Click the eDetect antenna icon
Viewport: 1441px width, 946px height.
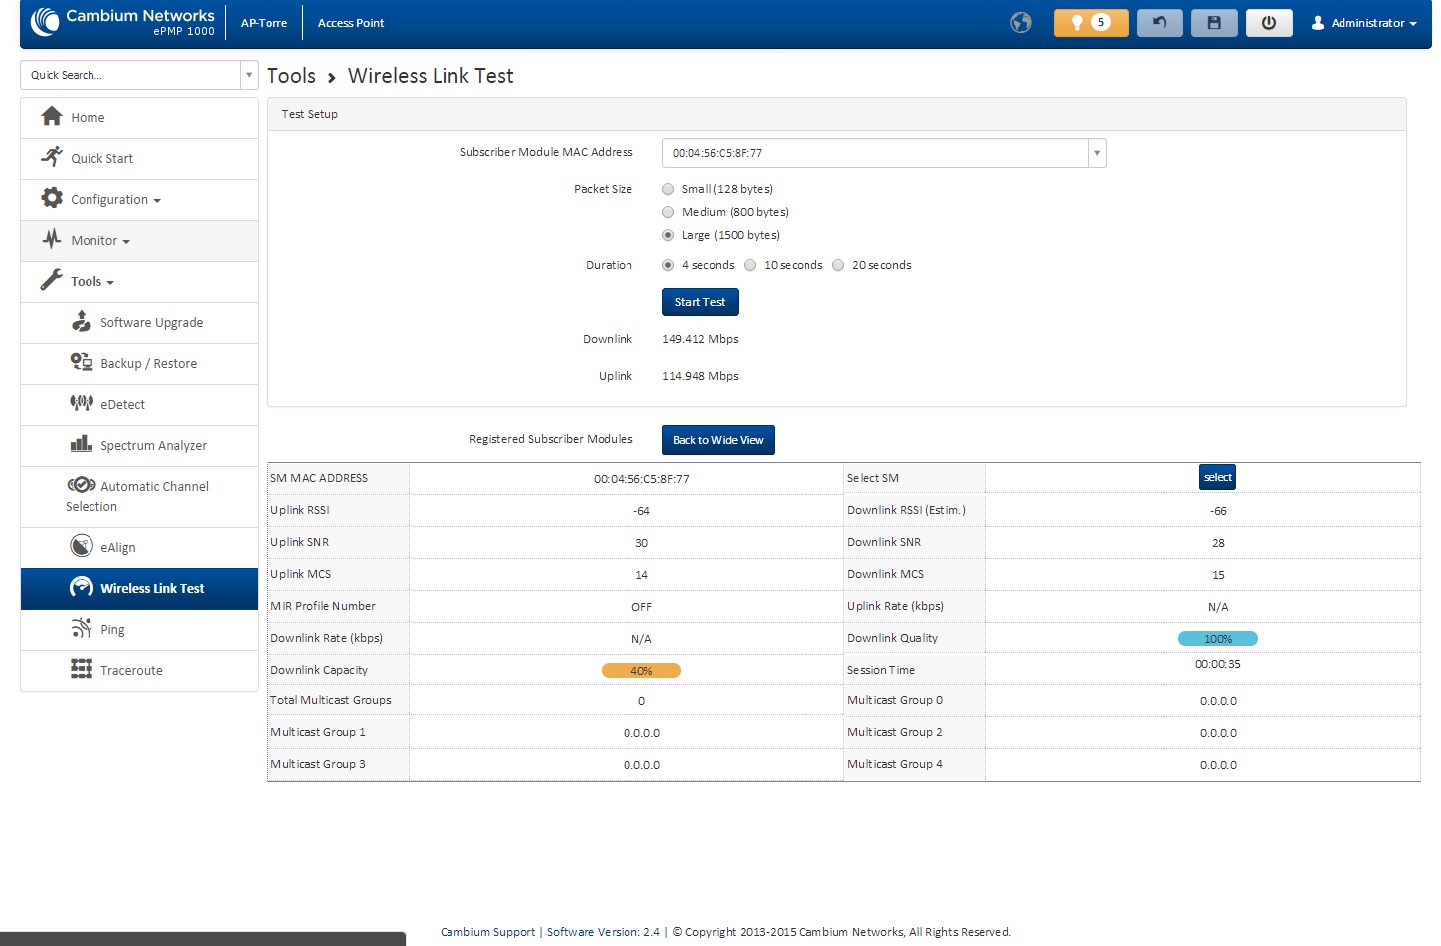[x=81, y=403]
